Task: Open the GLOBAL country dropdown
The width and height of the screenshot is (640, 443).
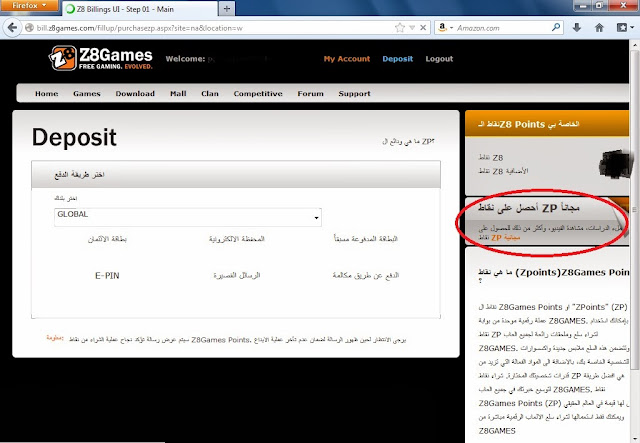Action: click(x=188, y=217)
